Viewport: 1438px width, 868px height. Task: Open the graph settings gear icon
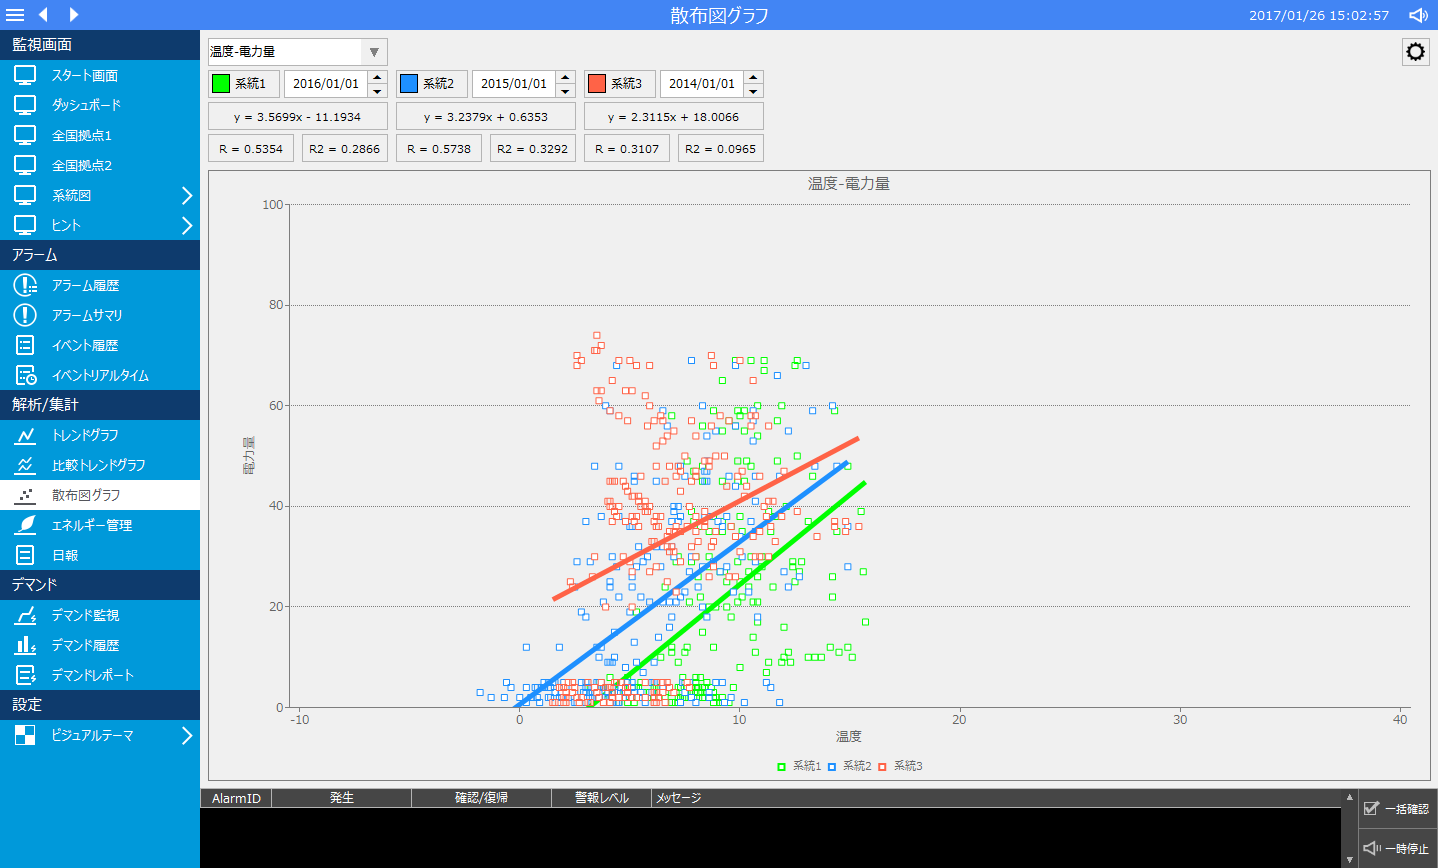coord(1415,52)
